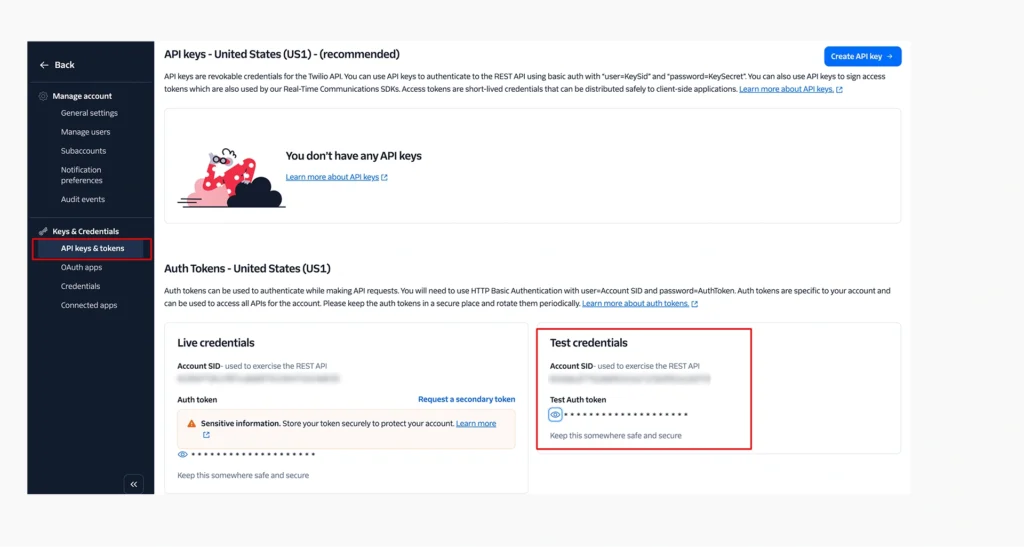Viewport: 1024px width, 547px height.
Task: Reveal the live Auth token with eye icon
Action: point(183,454)
